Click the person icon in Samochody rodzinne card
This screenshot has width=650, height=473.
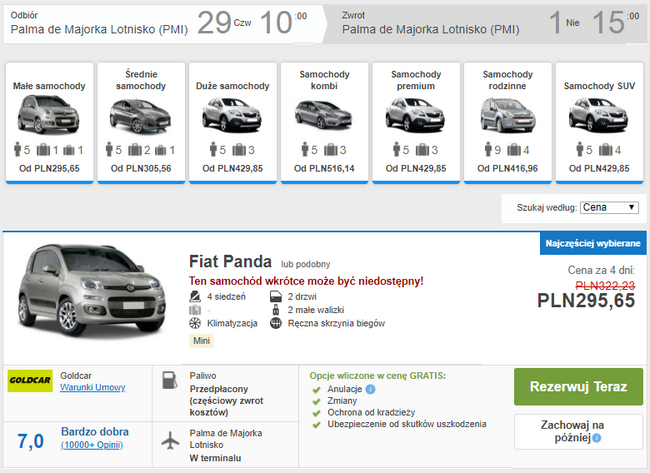point(488,149)
